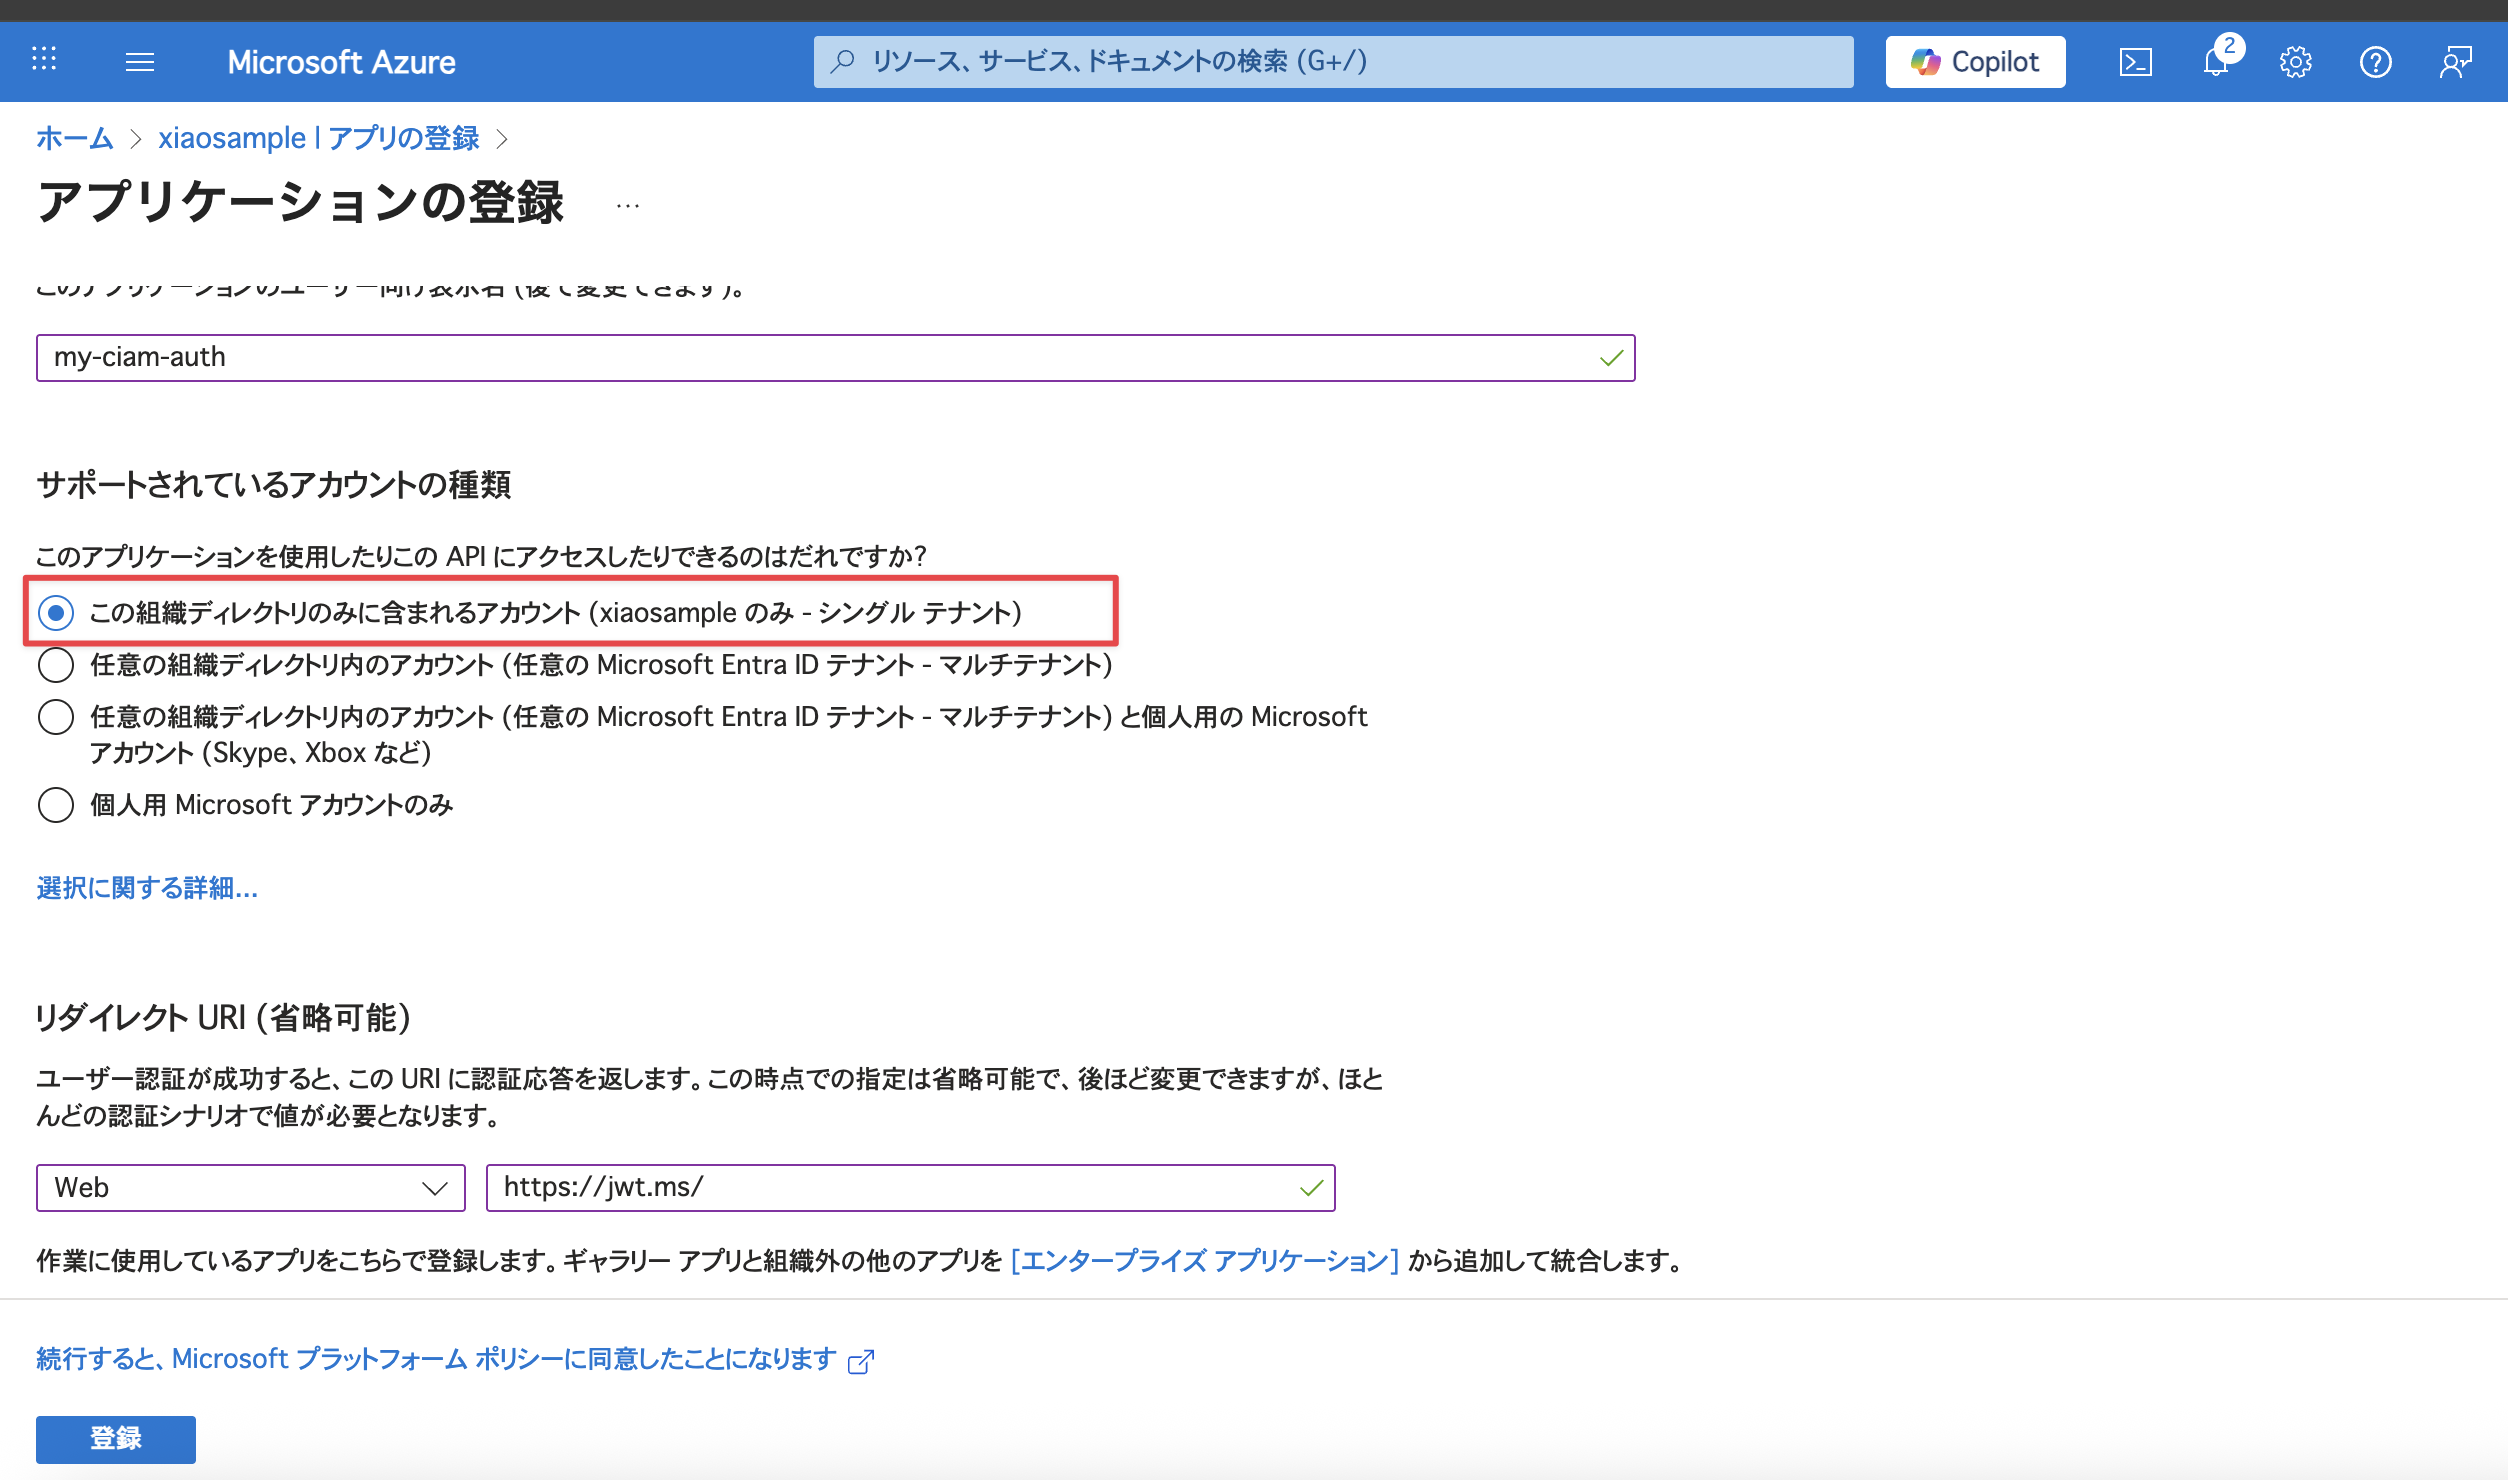Select personal Microsoft accounts only option
This screenshot has height=1480, width=2508.
pos(56,804)
